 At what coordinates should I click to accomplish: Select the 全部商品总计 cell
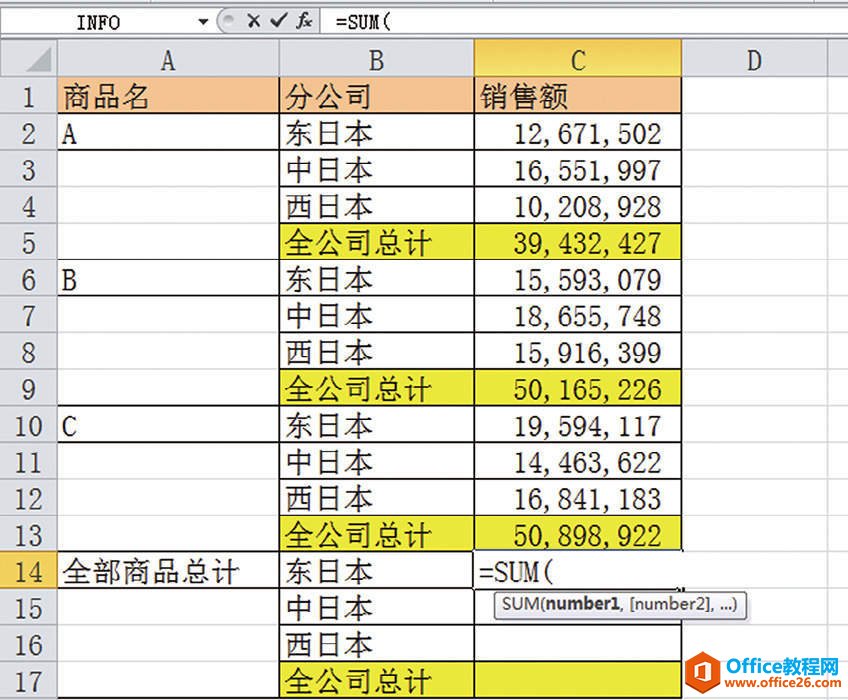[x=168, y=571]
